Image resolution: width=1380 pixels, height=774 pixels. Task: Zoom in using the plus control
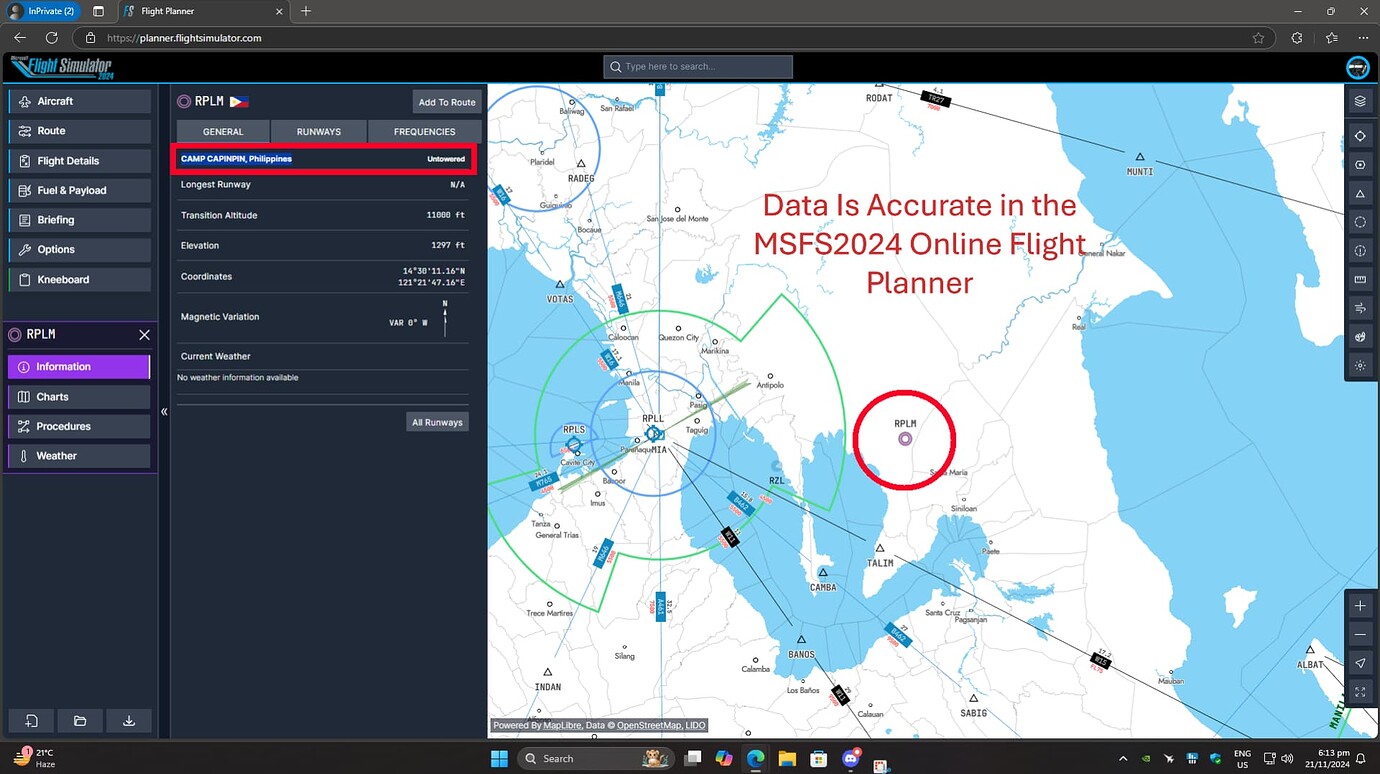click(x=1359, y=605)
